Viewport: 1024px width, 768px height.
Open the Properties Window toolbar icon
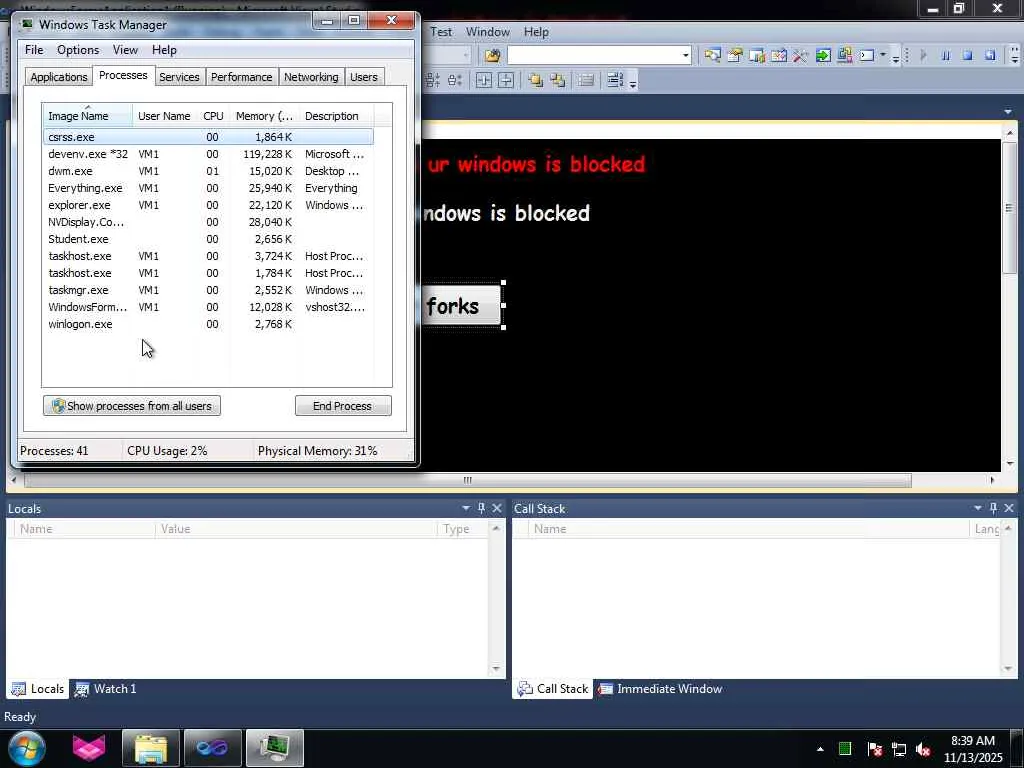(735, 56)
